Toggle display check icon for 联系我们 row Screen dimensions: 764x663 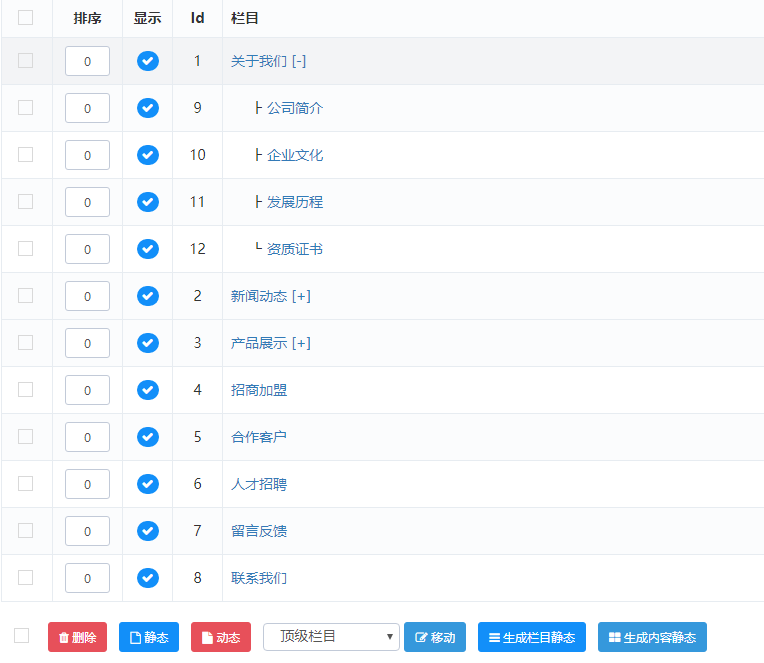tap(148, 578)
